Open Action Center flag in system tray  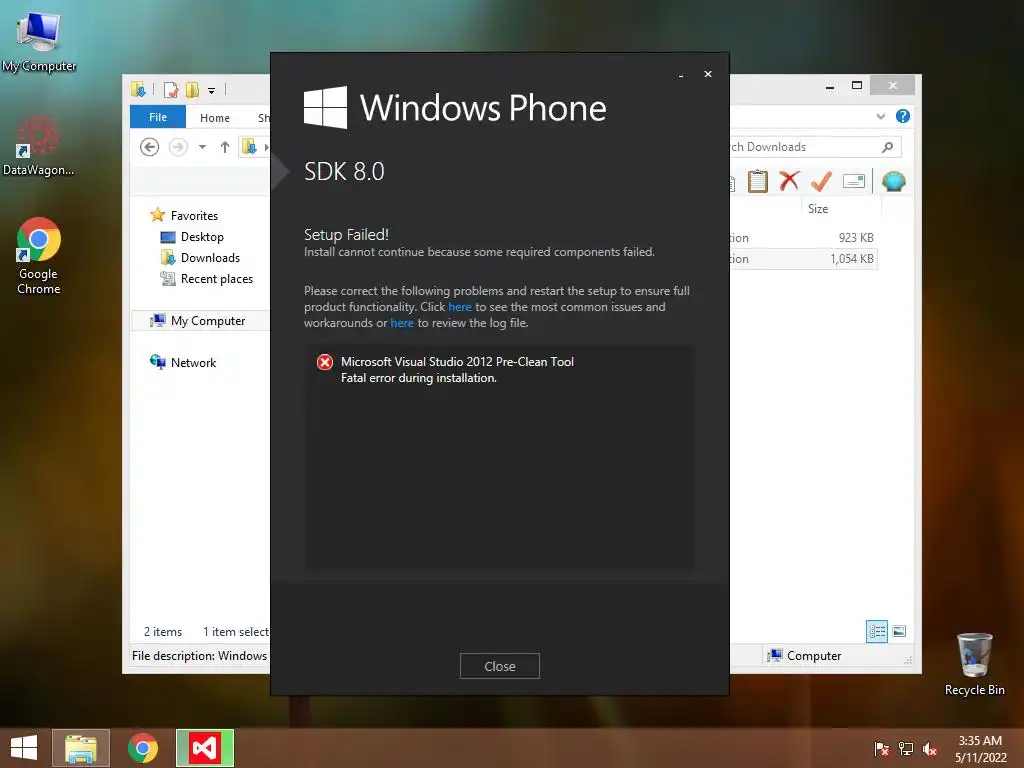[881, 749]
